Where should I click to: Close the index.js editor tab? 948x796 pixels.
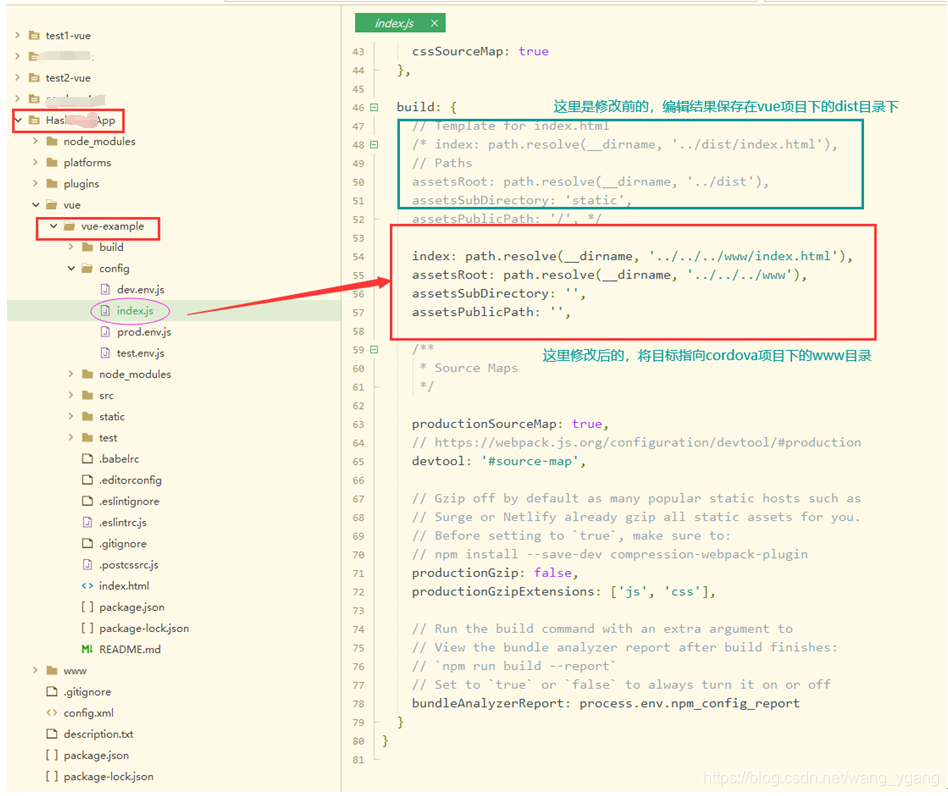point(434,23)
